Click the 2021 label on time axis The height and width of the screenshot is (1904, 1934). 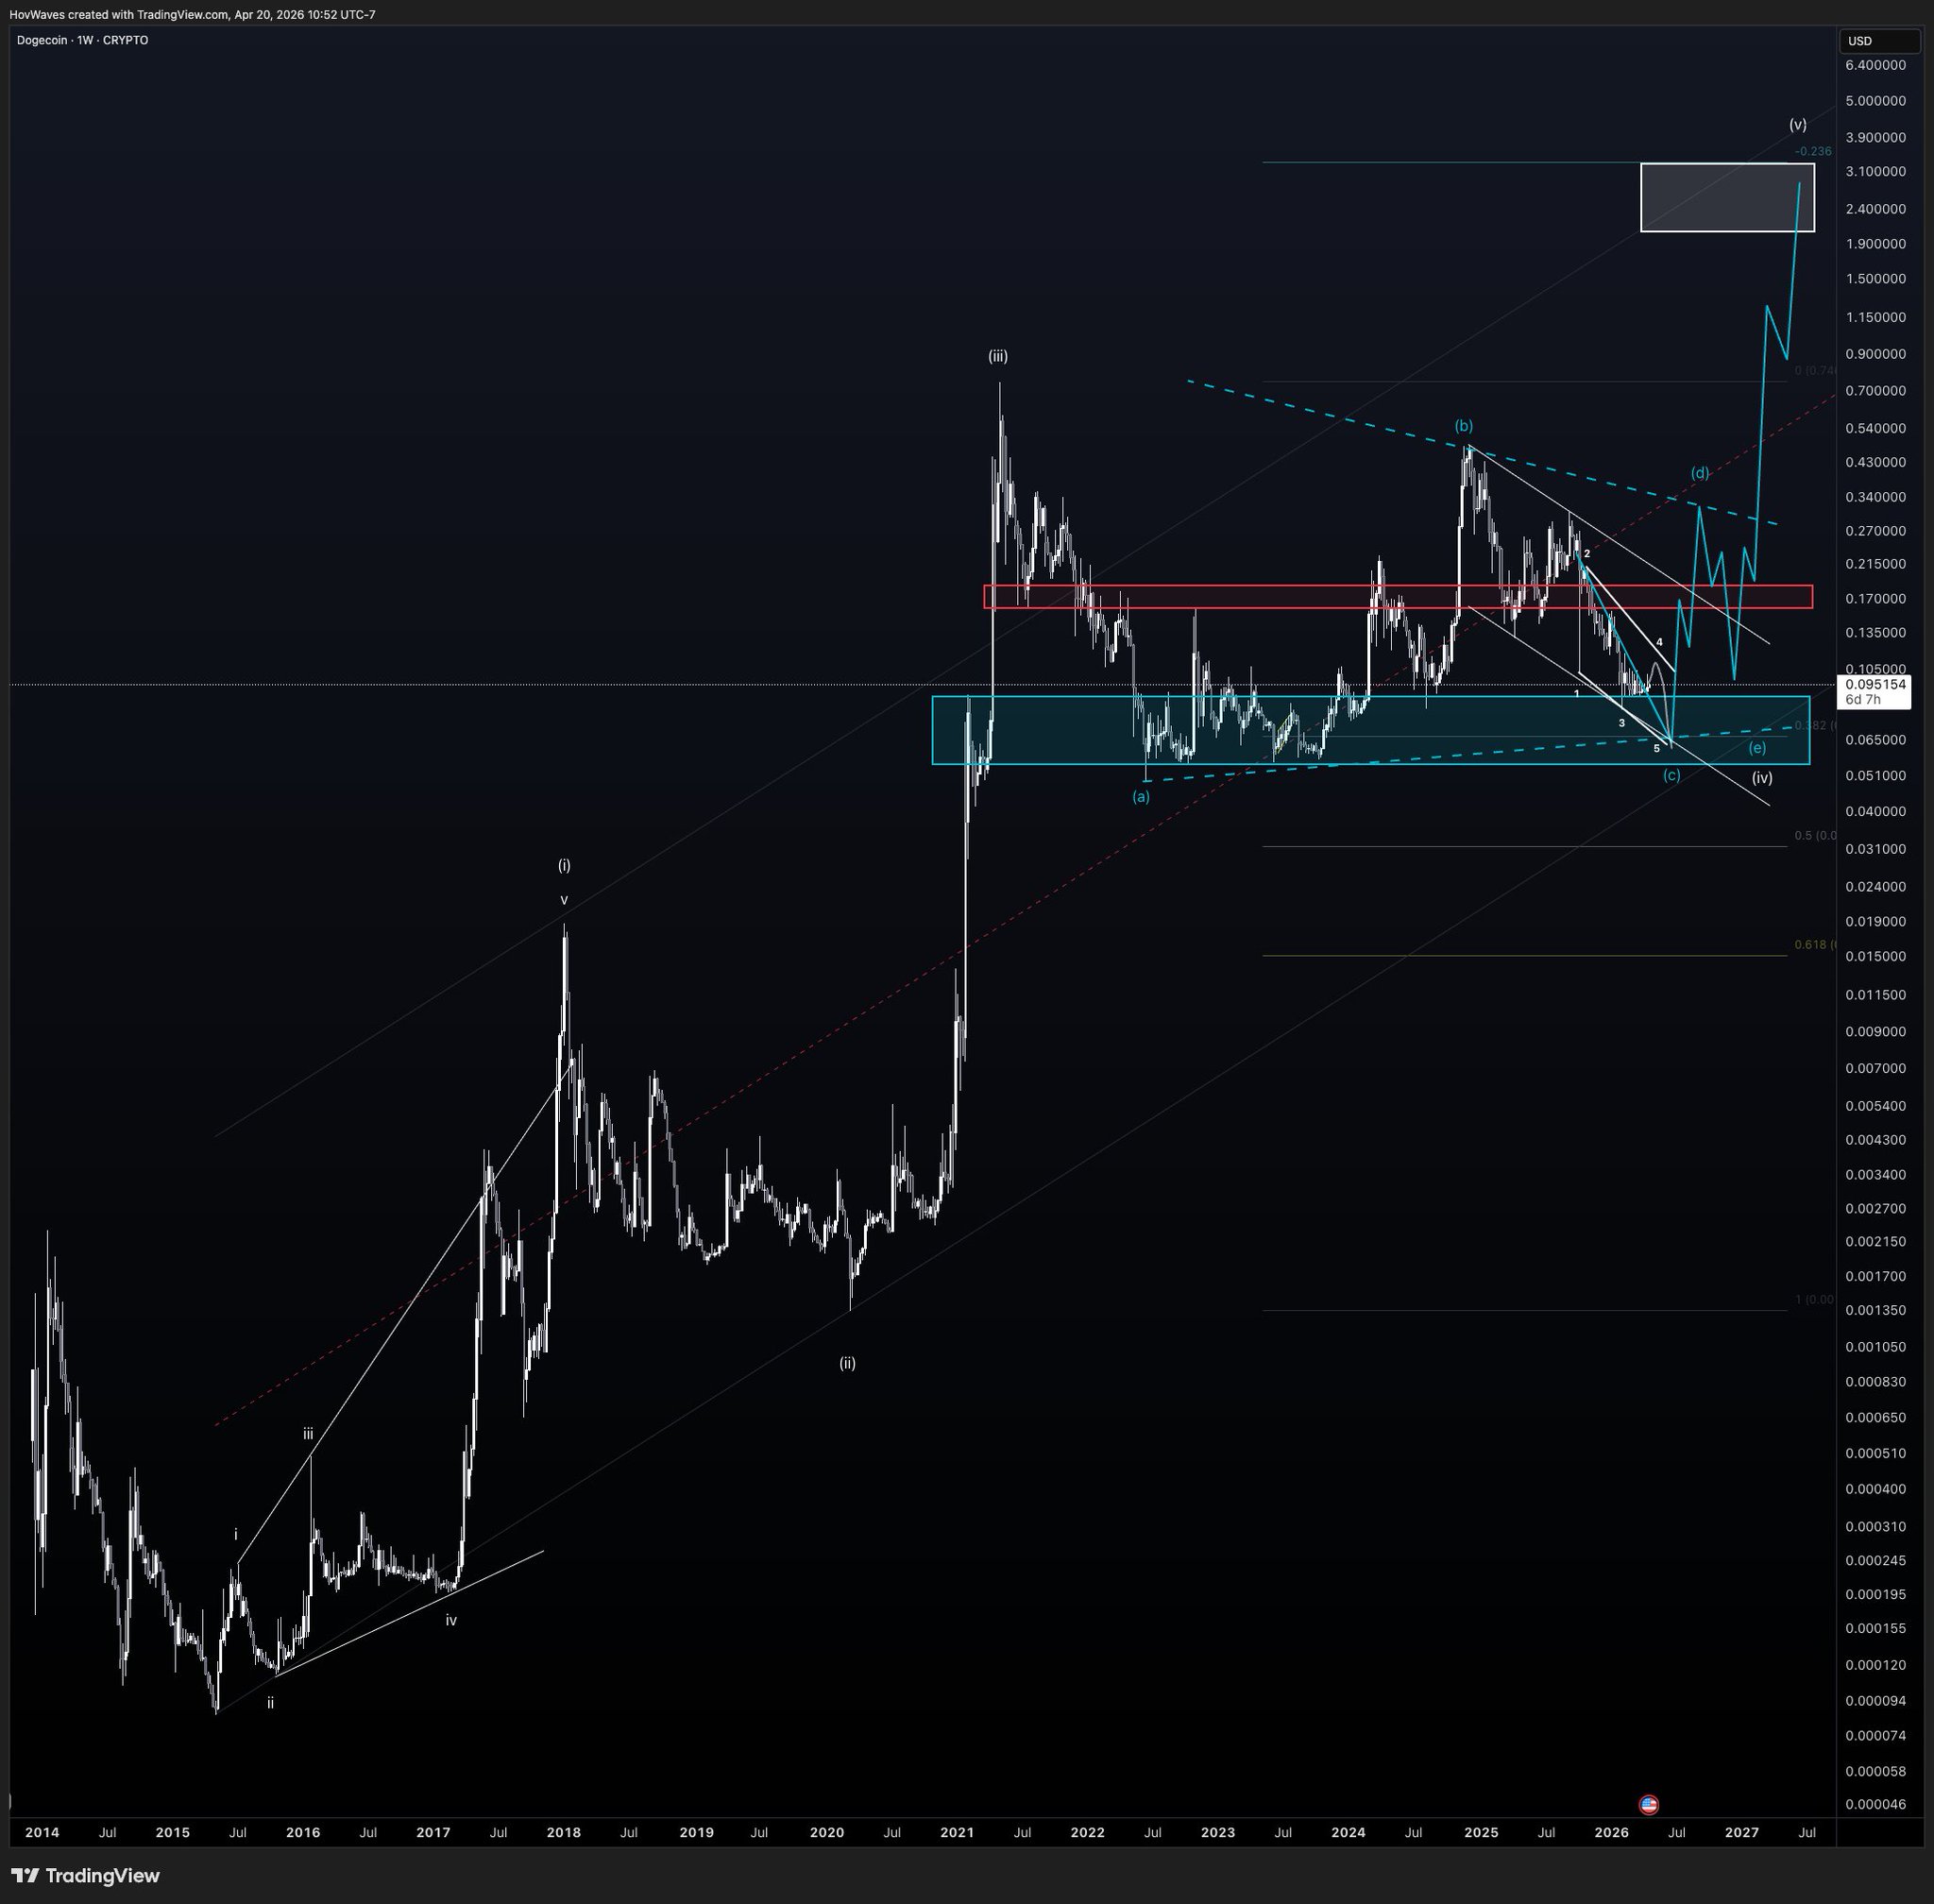tap(957, 1833)
